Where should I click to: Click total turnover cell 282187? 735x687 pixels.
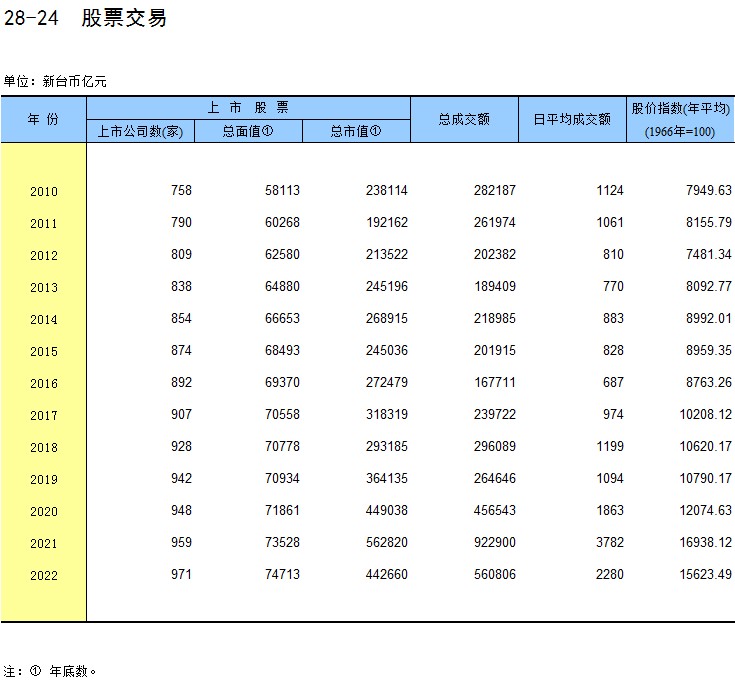click(x=495, y=190)
